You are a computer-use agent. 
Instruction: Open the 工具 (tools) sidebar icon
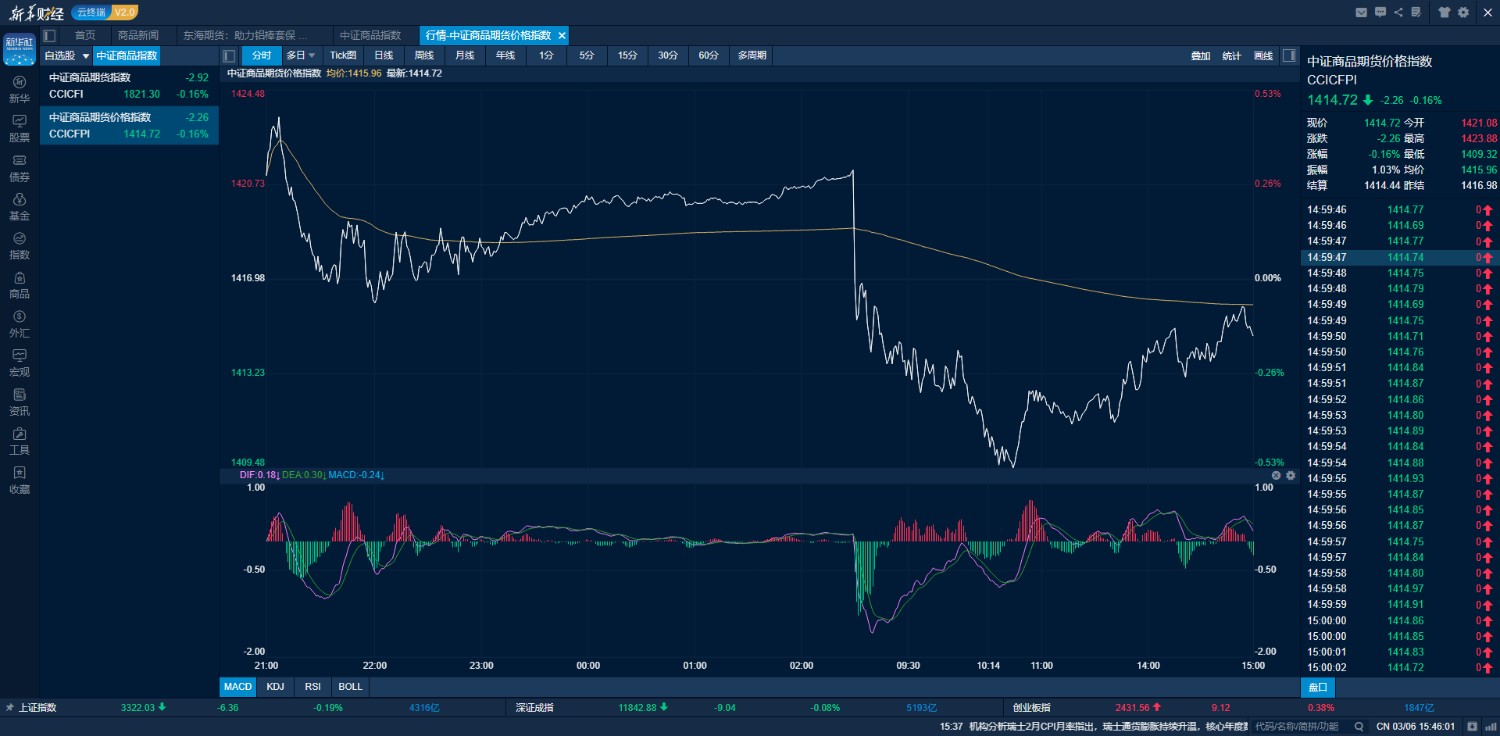(19, 440)
